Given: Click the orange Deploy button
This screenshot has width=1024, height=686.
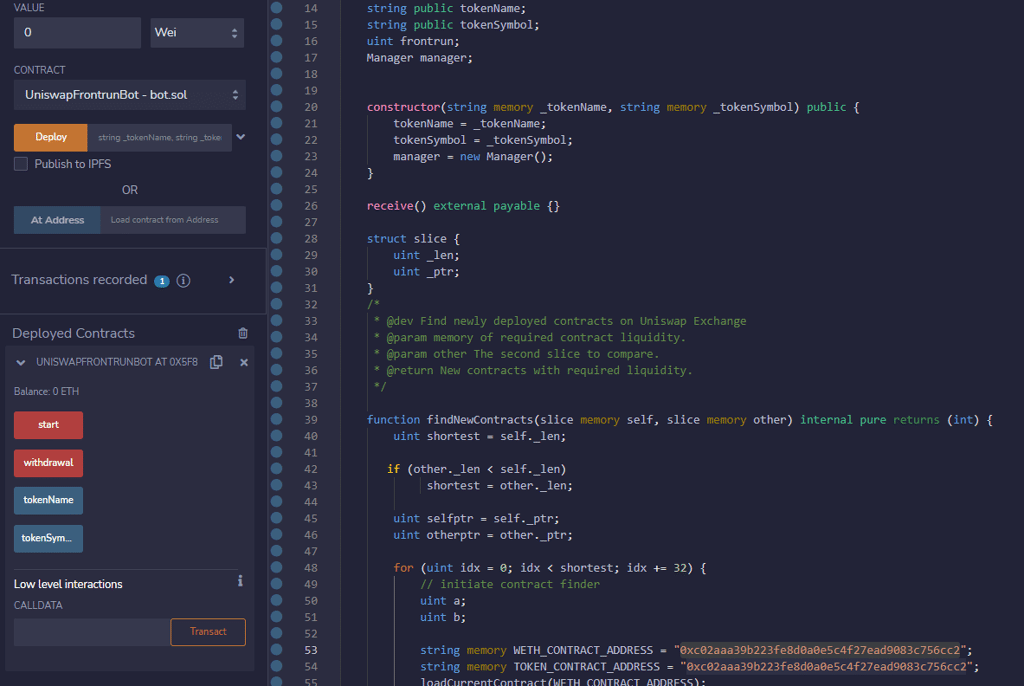Looking at the screenshot, I should pyautogui.click(x=50, y=137).
